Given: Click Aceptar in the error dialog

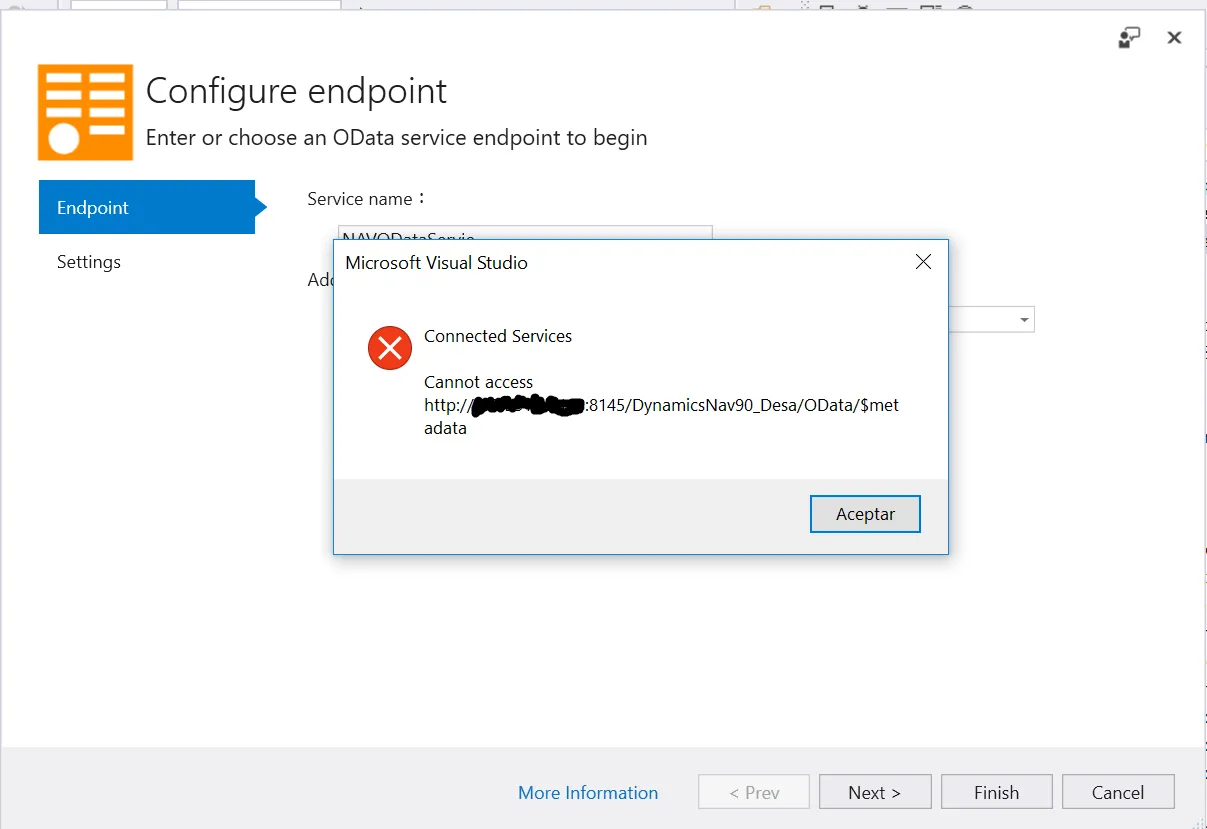Looking at the screenshot, I should 865,514.
